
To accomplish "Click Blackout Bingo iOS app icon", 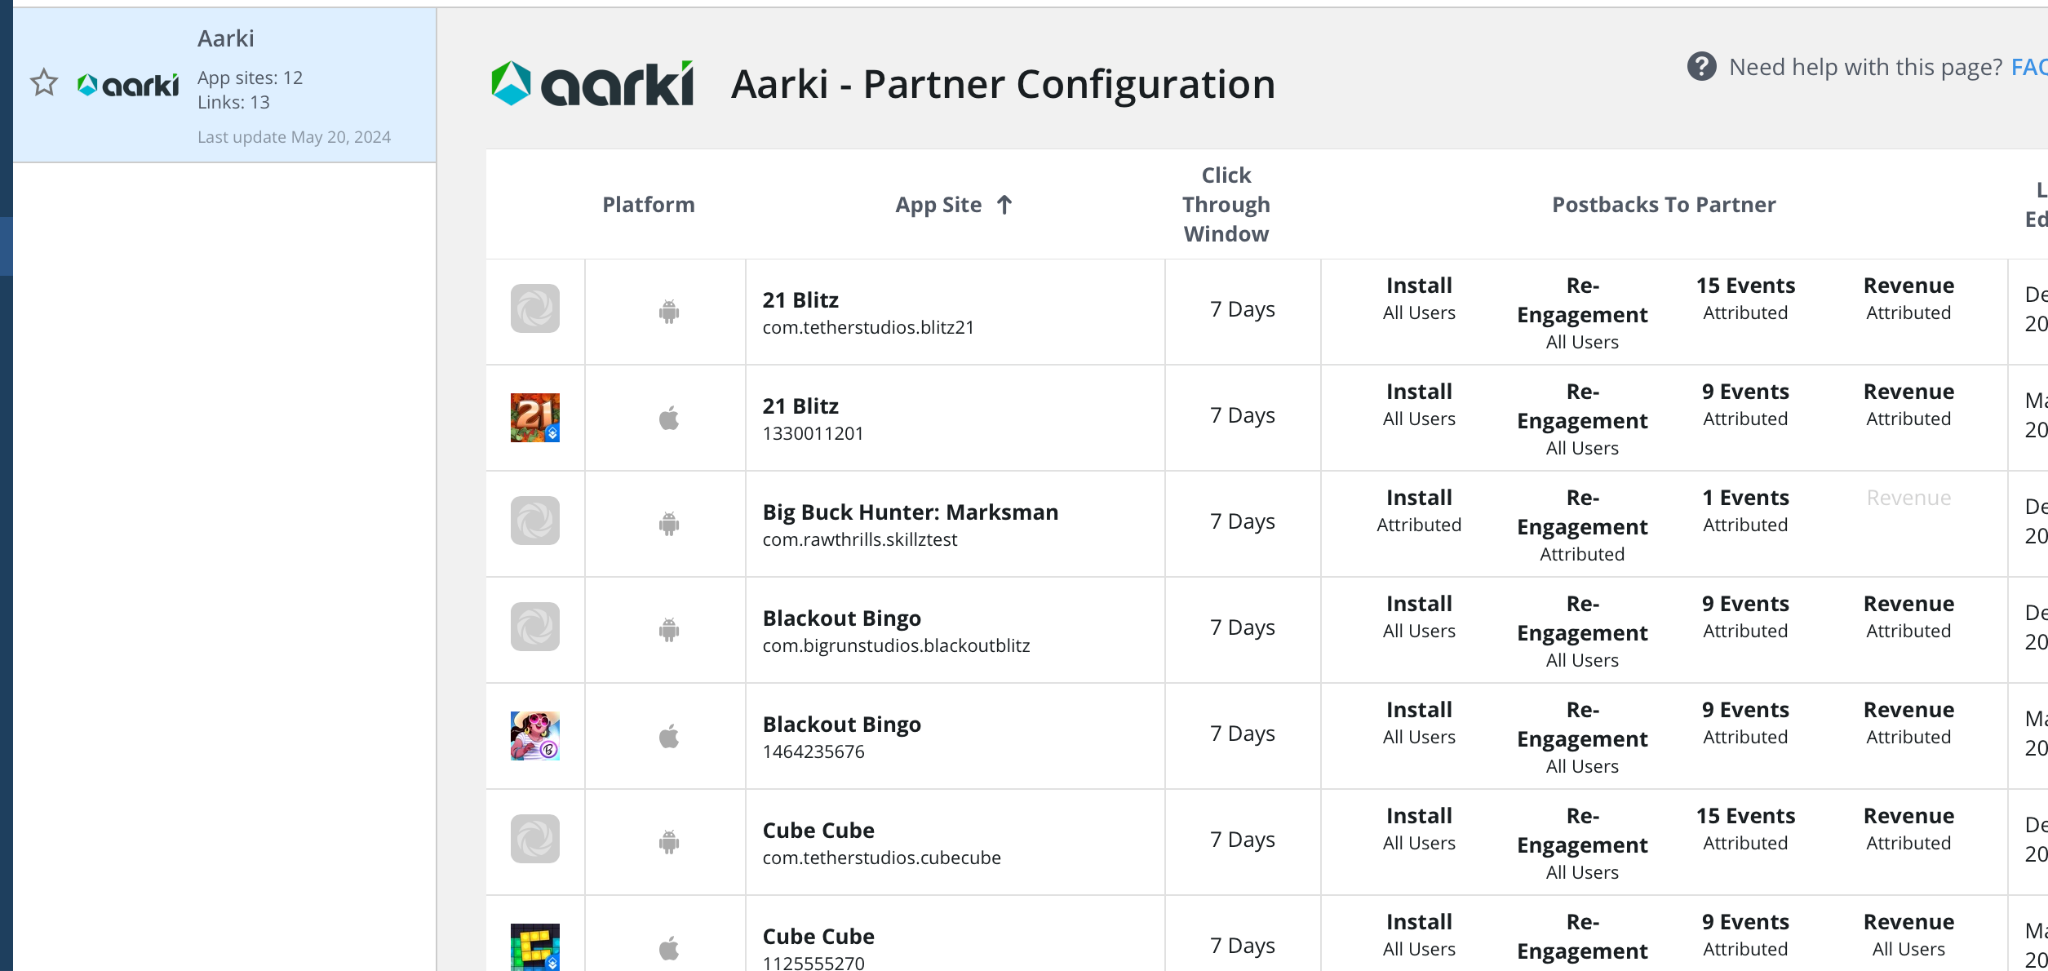I will tap(535, 736).
